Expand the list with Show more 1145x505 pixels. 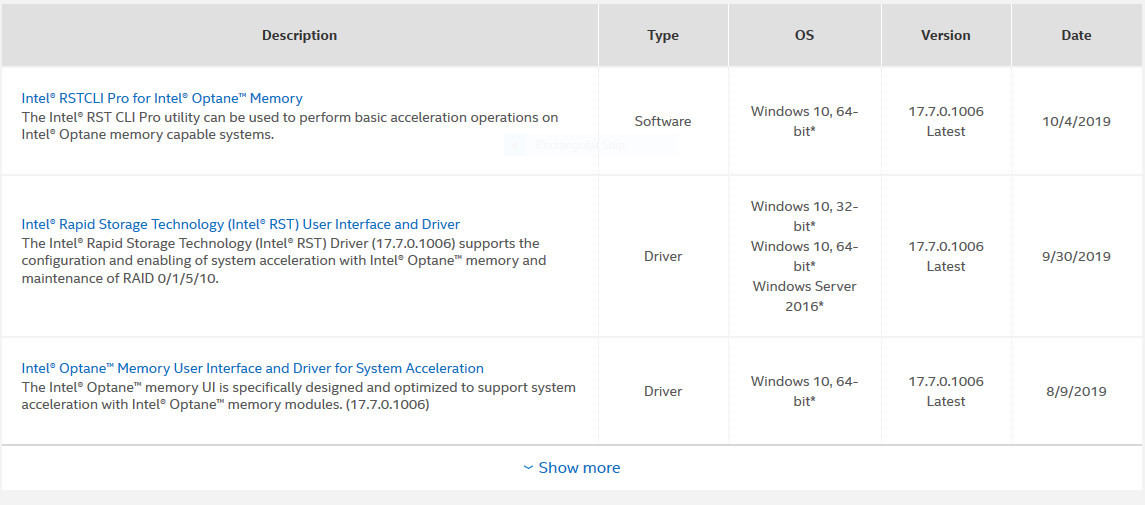572,468
